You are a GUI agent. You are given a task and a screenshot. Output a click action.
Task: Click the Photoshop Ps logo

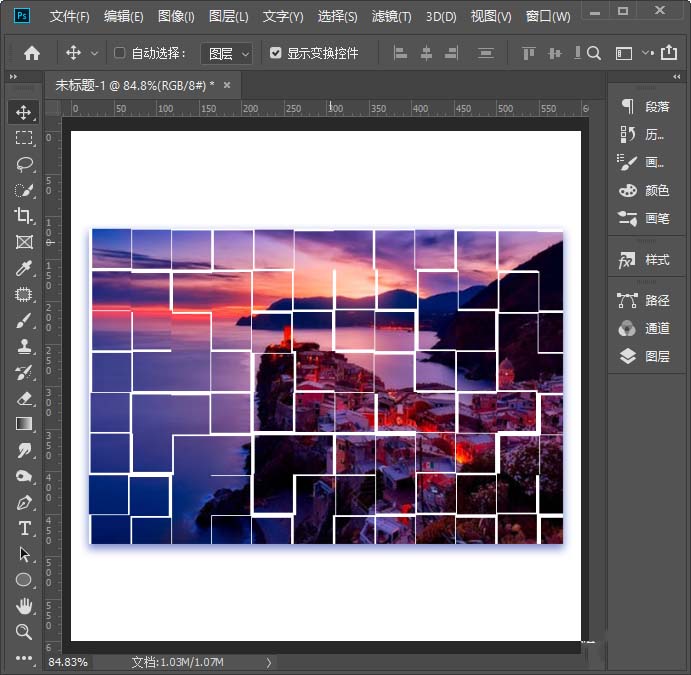click(22, 16)
